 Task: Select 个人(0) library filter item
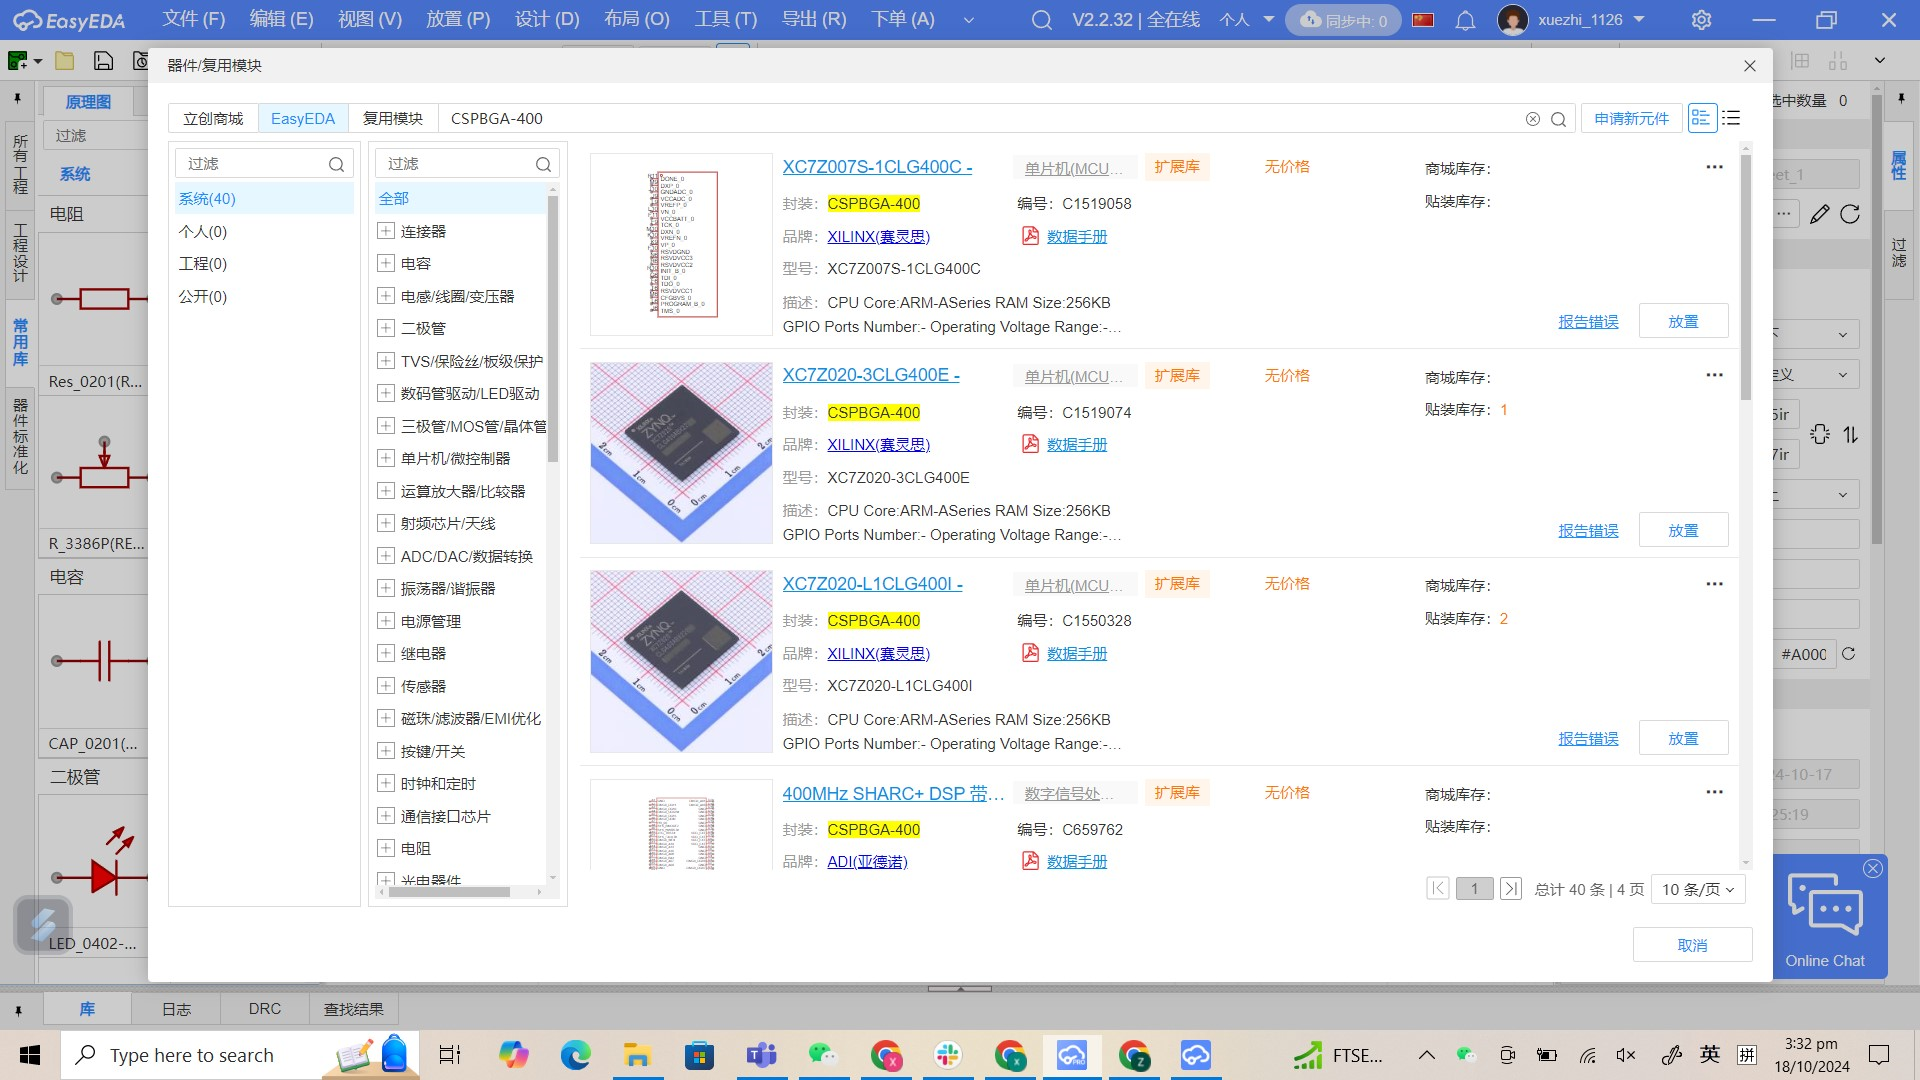tap(203, 231)
